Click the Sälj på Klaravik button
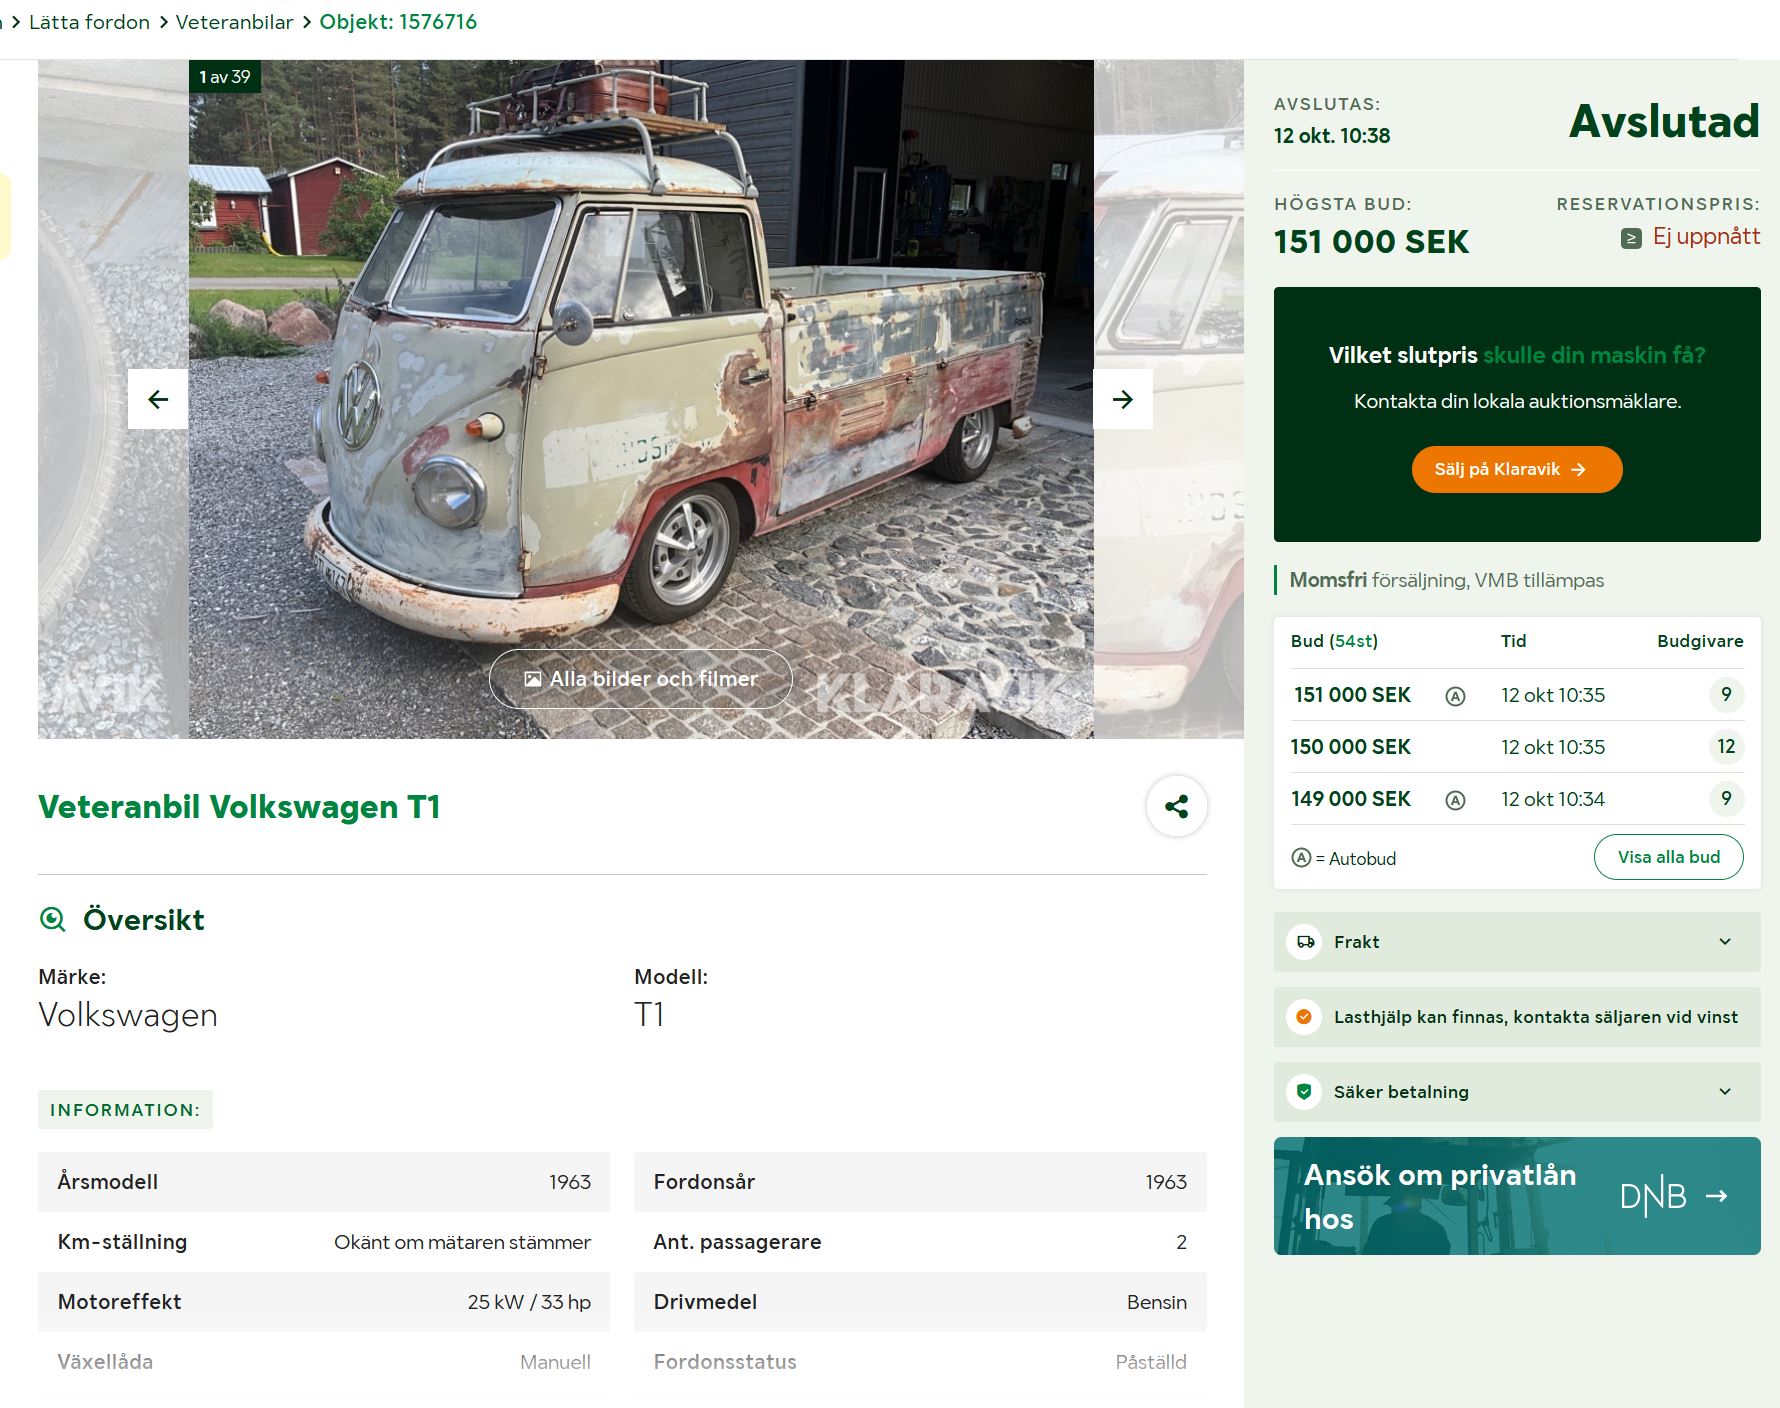Screen dimensions: 1780x1408 point(1516,469)
